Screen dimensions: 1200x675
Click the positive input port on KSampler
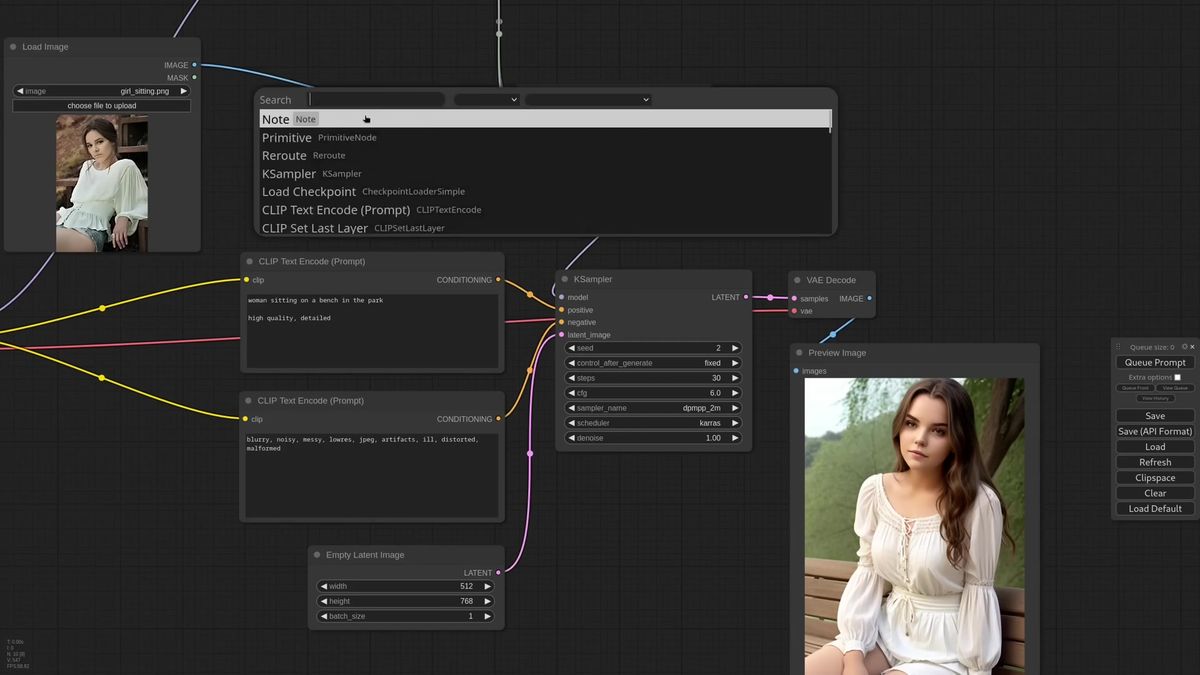click(562, 310)
